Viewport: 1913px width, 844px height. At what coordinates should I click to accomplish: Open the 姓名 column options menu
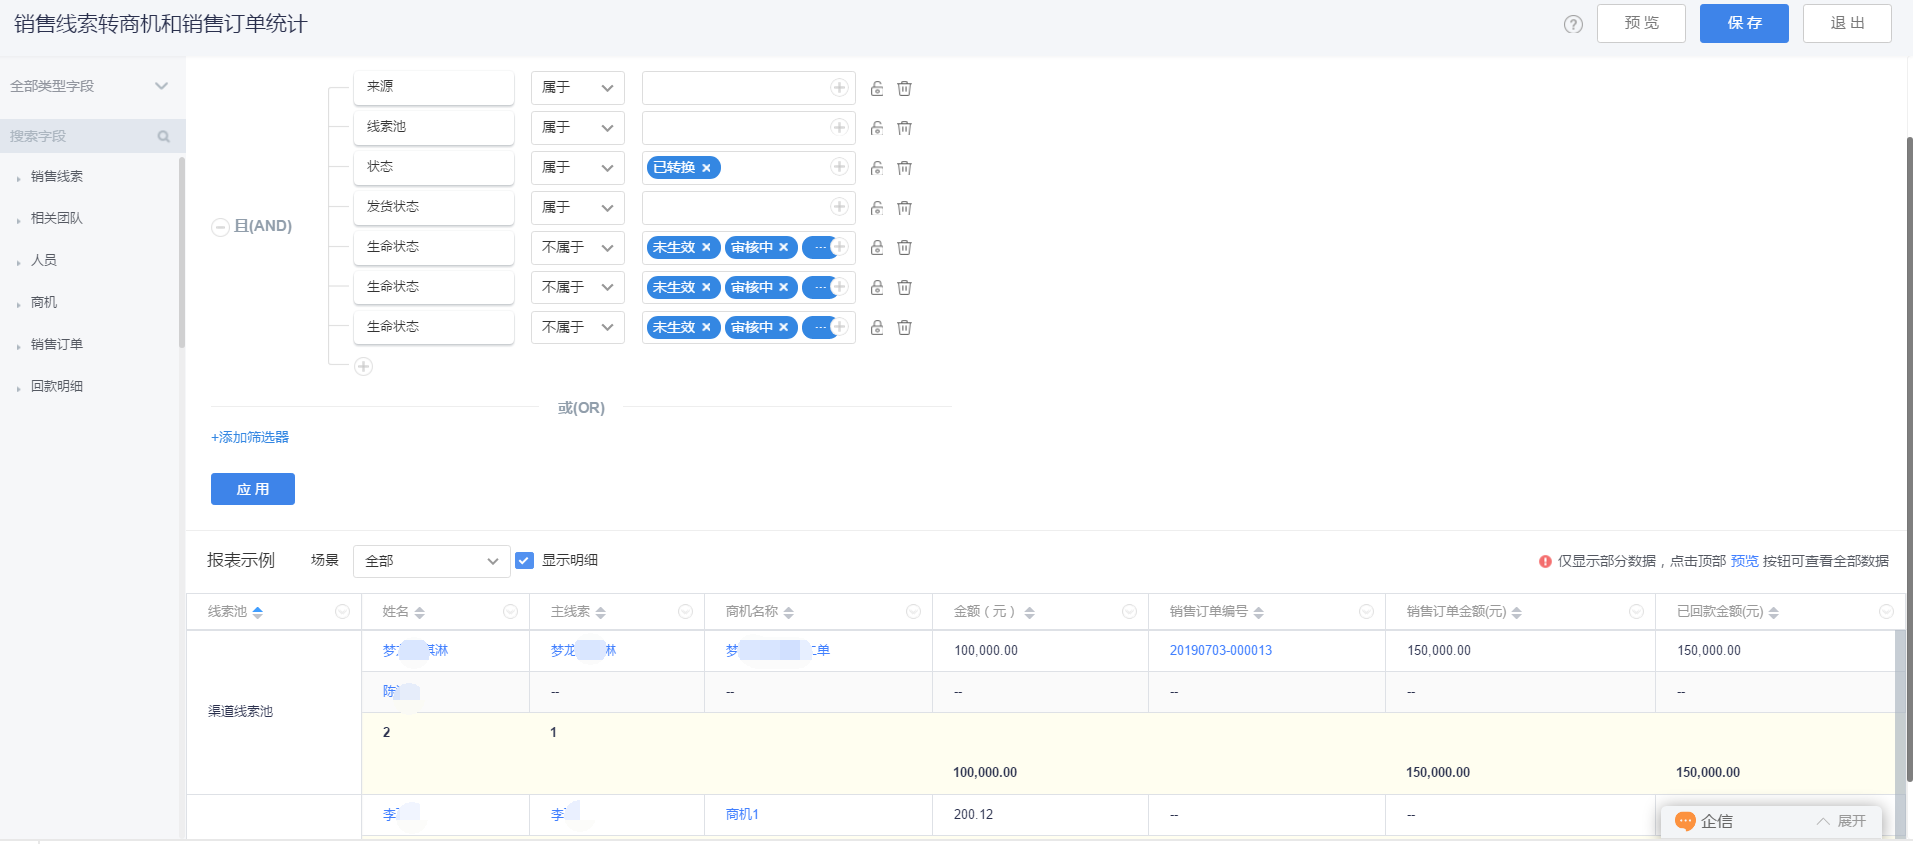(510, 612)
